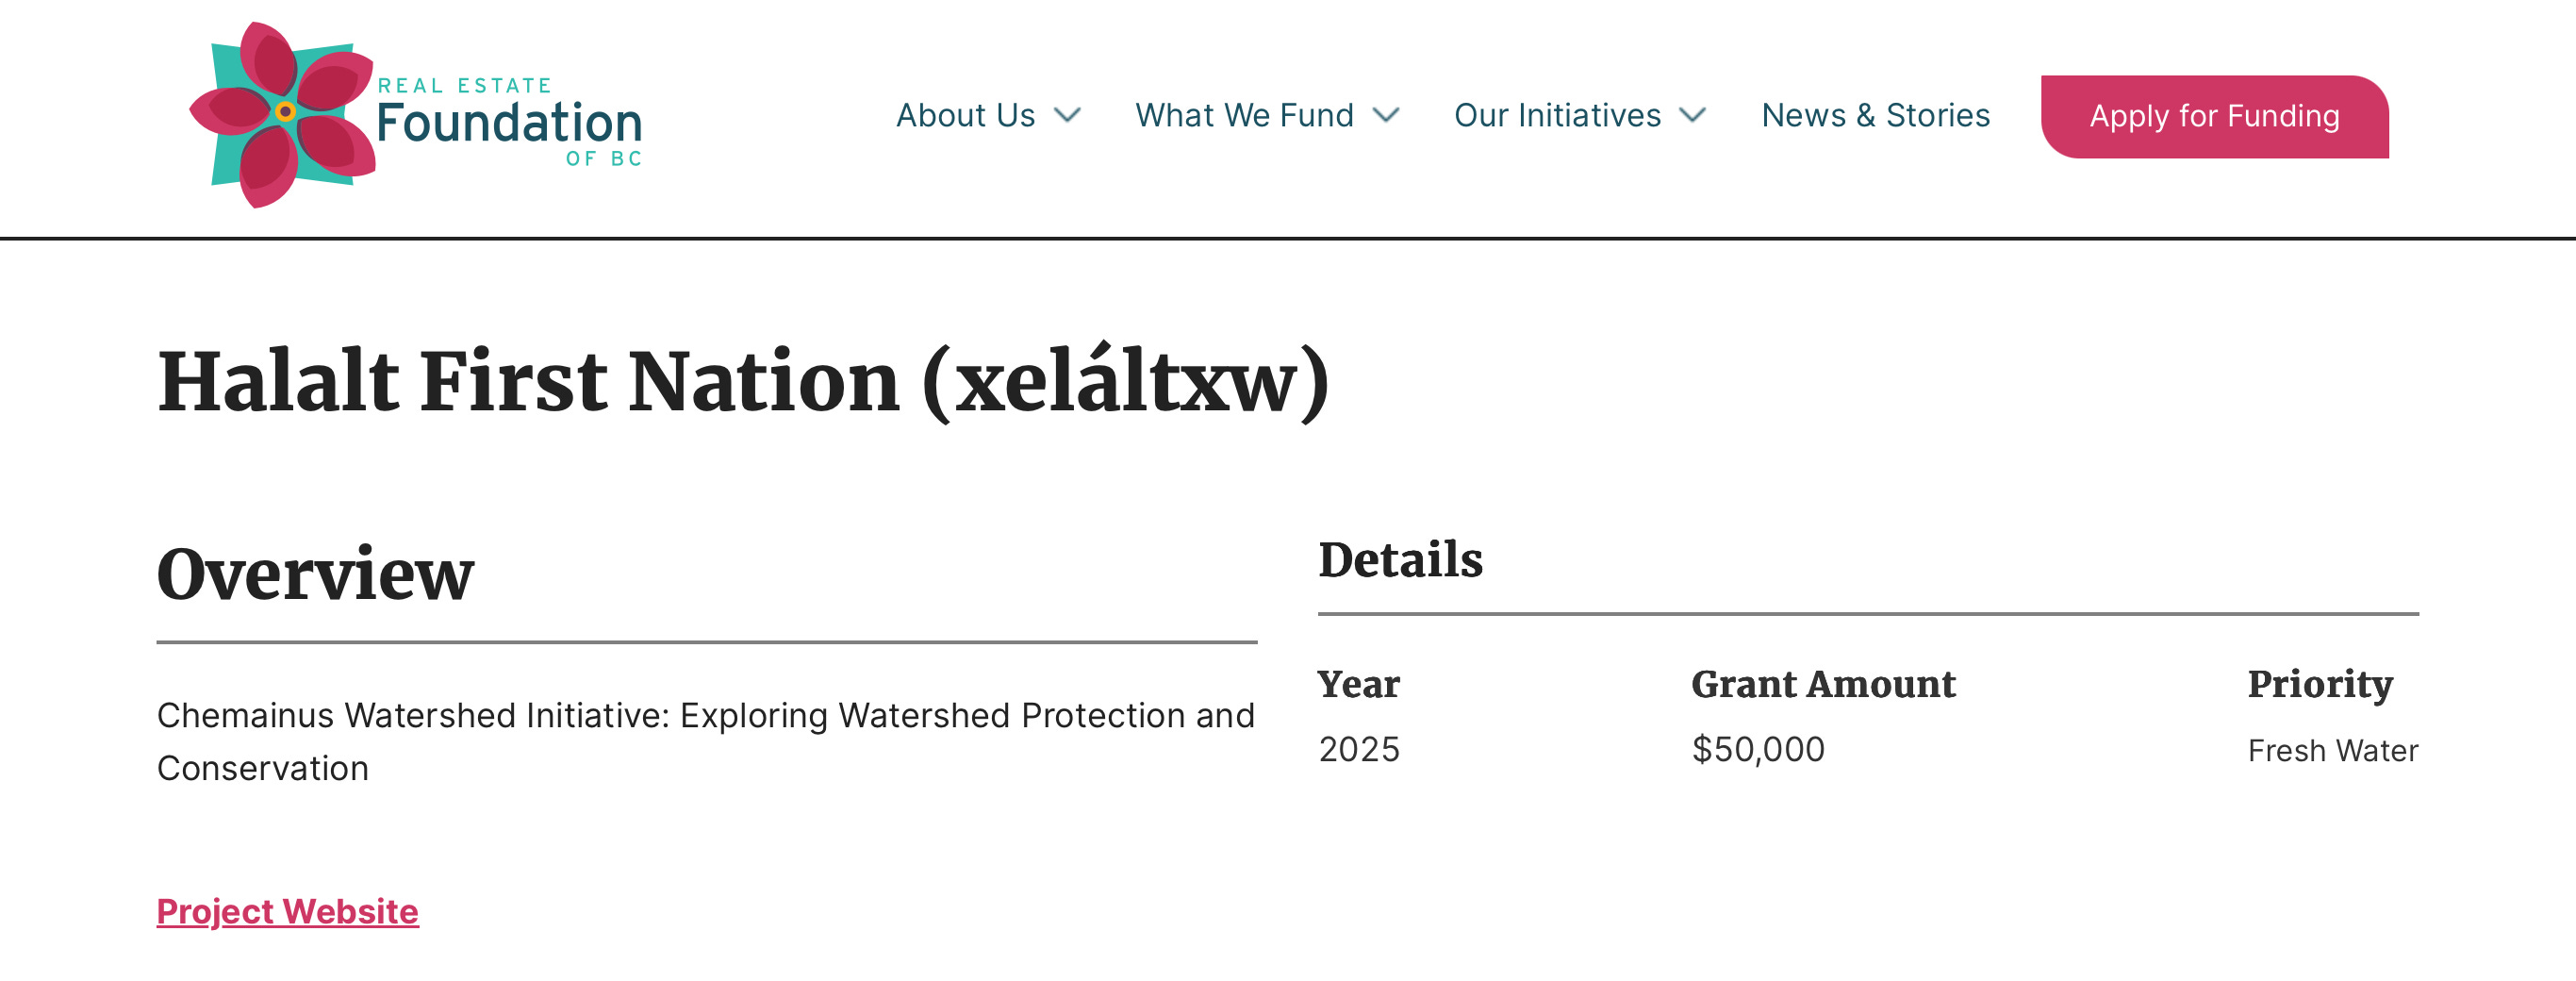
Task: Open the About Us menu
Action: pyautogui.click(x=965, y=116)
